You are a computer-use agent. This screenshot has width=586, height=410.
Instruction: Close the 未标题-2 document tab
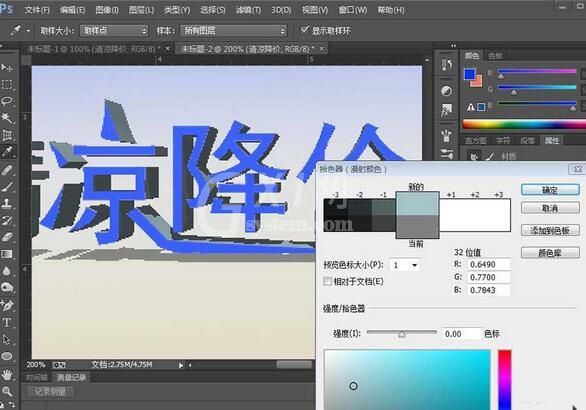click(321, 48)
